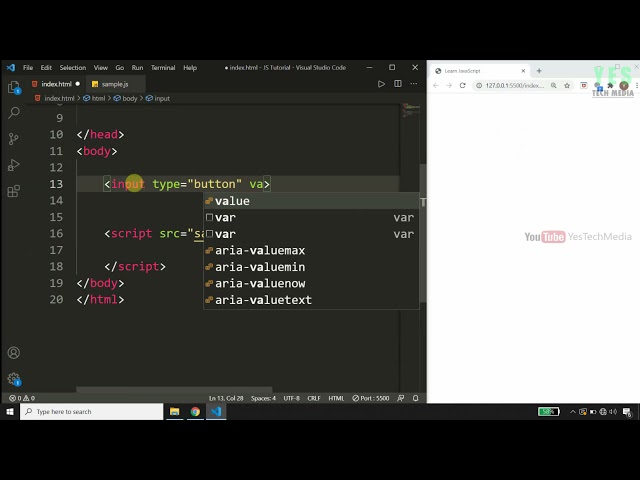
Task: Click HTML language mode in status bar
Action: coord(336,398)
